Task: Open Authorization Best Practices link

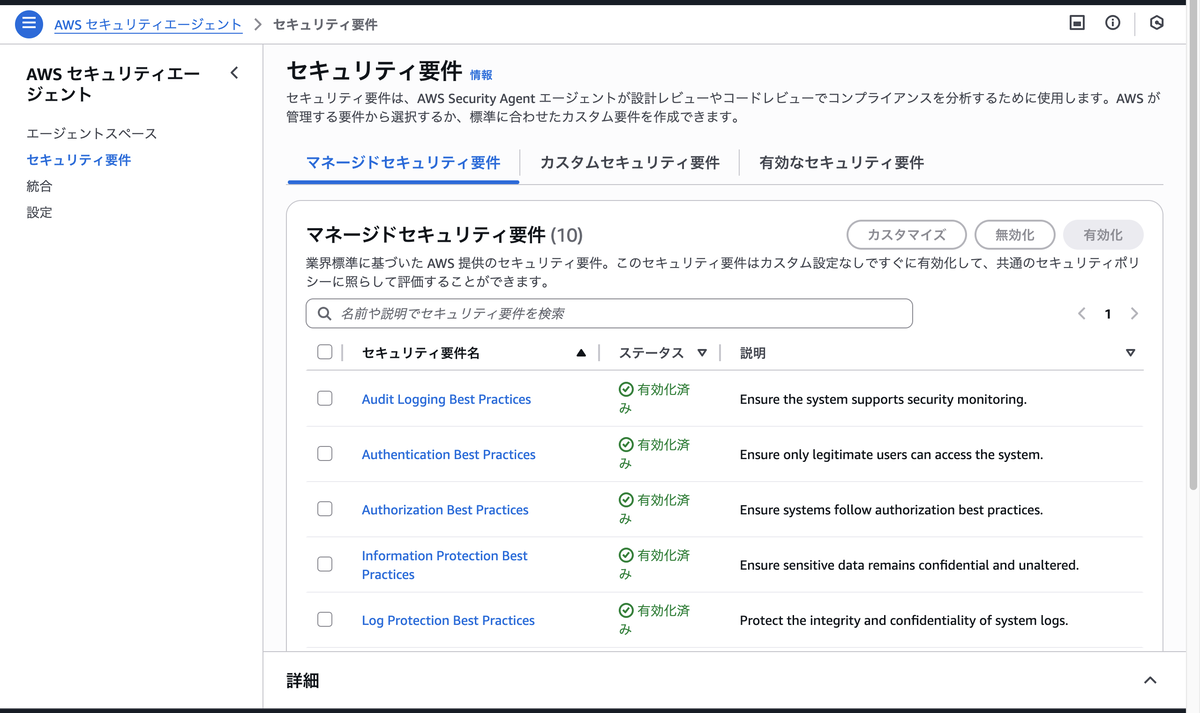Action: pos(445,510)
